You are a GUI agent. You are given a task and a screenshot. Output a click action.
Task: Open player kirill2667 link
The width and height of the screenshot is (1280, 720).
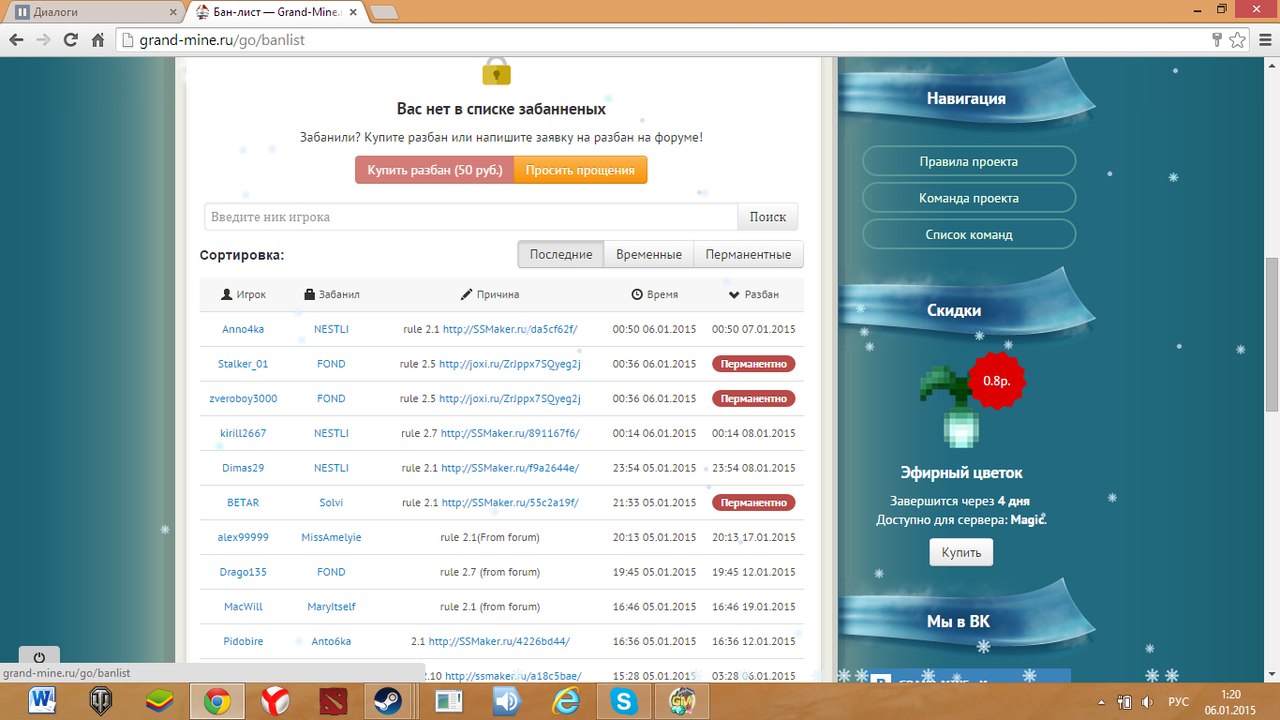pyautogui.click(x=243, y=433)
